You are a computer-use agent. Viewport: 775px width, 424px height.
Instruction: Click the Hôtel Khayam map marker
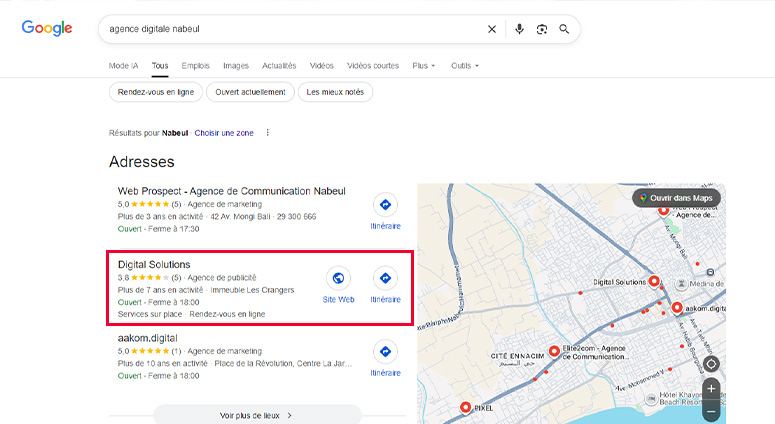[x=651, y=398]
